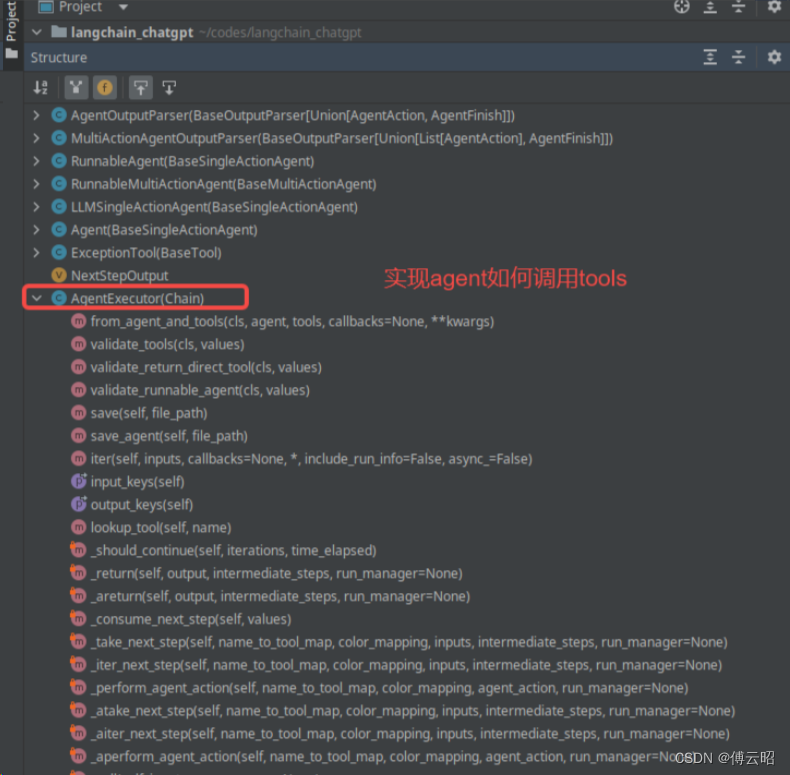
Task: Select ExceptionTool(BaseTool) class row
Action: click(x=146, y=252)
